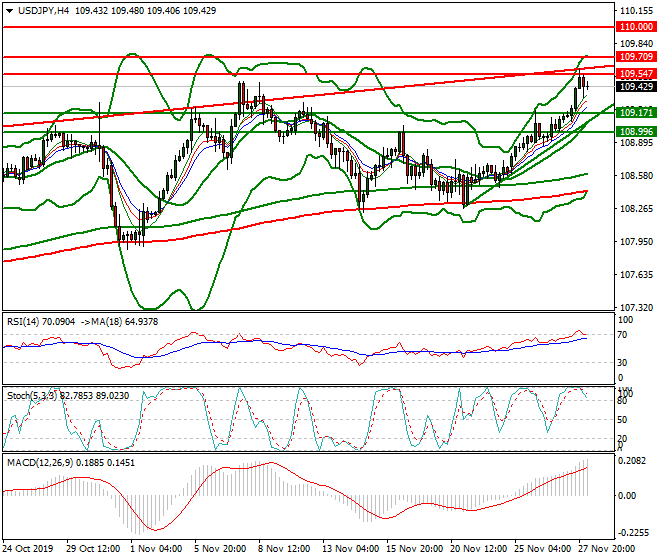Select the RSI(14) 70.0904 indicator label
Image resolution: width=660 pixels, height=560 pixels.
point(41,322)
